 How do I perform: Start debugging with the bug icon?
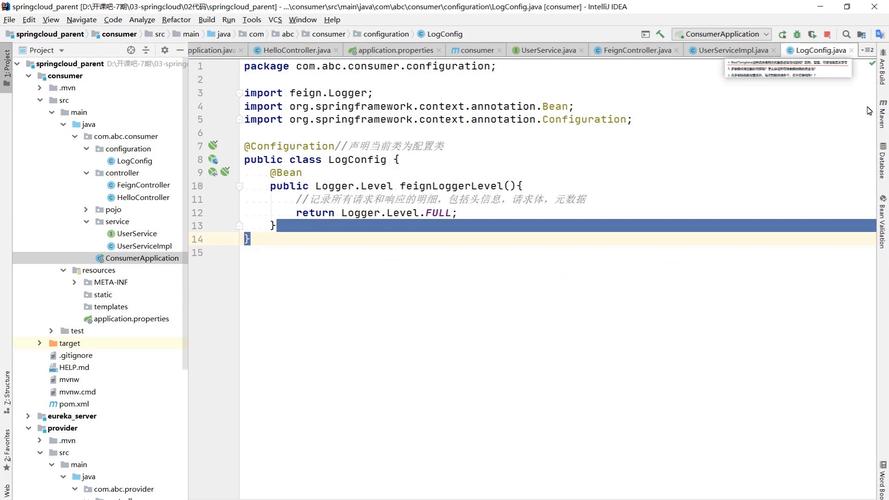797,34
